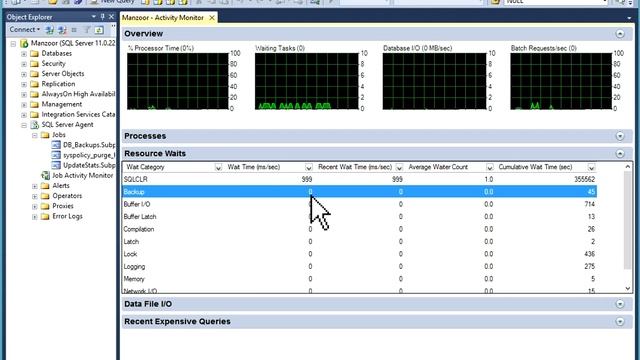The width and height of the screenshot is (640, 360).
Task: Click the Resource Waits scroll down arrow
Action: (x=628, y=289)
